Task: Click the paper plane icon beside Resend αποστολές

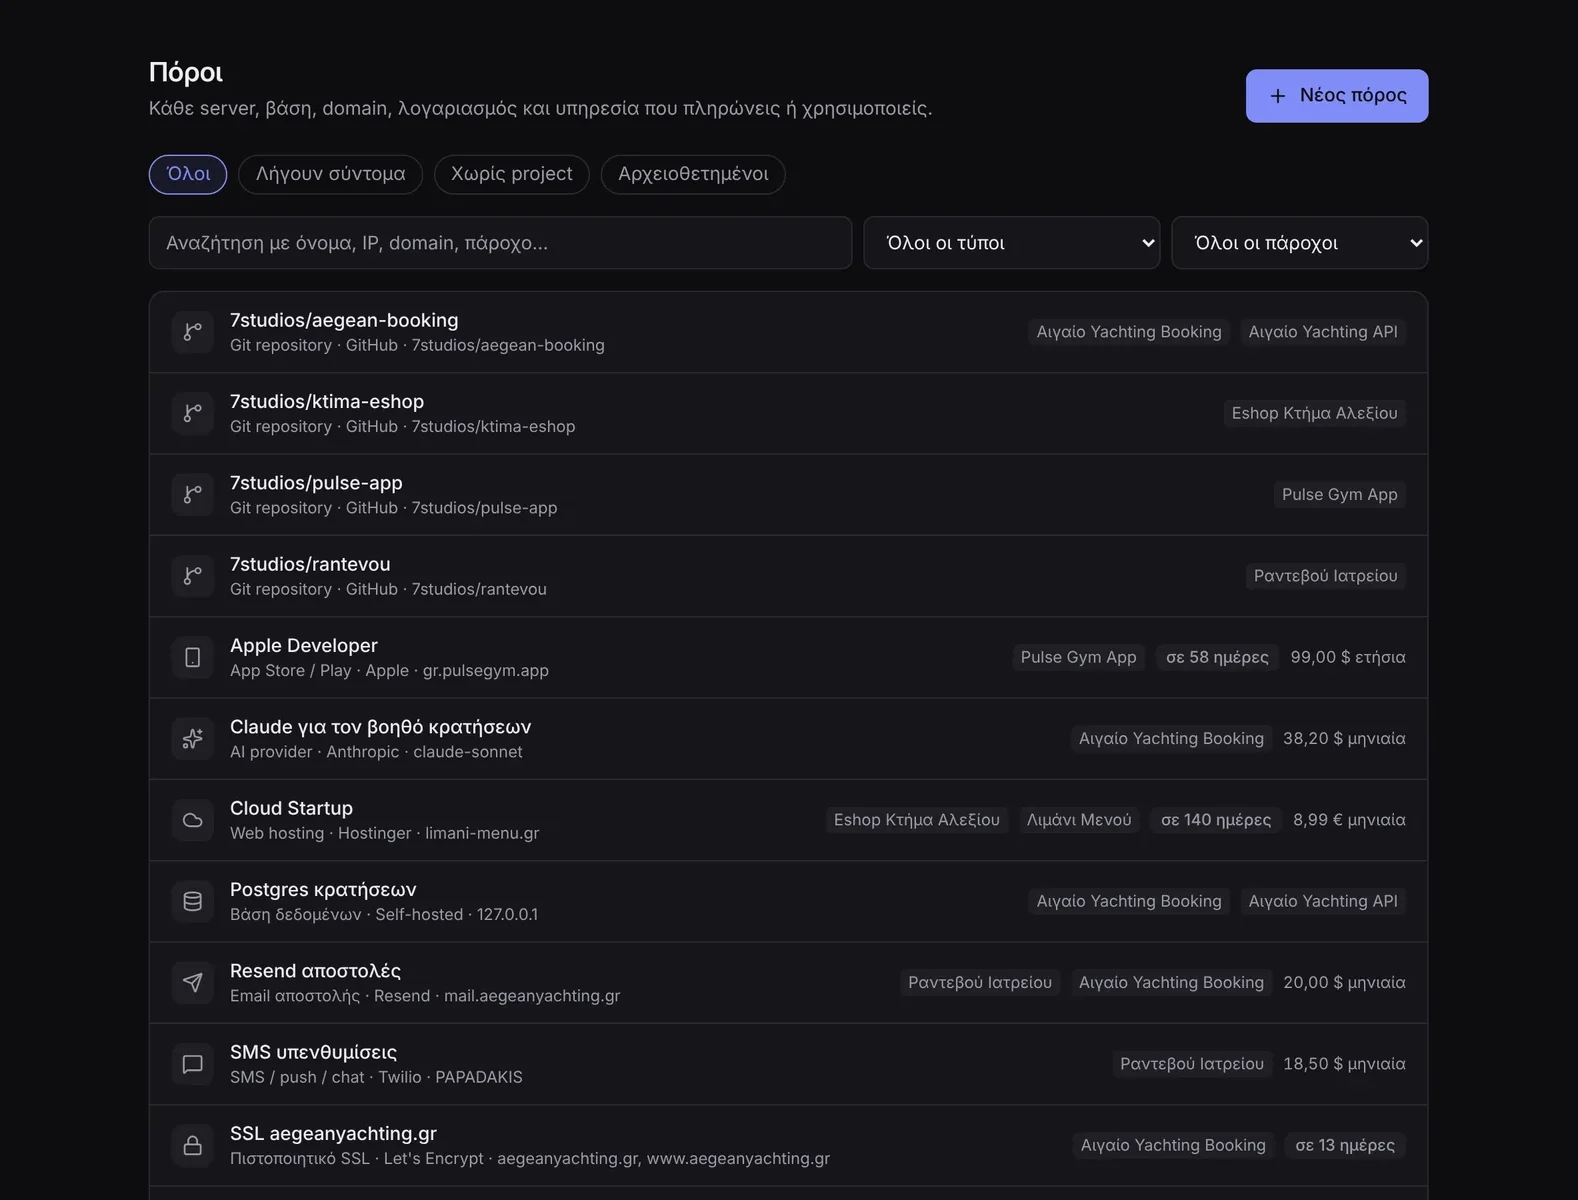Action: click(x=193, y=983)
